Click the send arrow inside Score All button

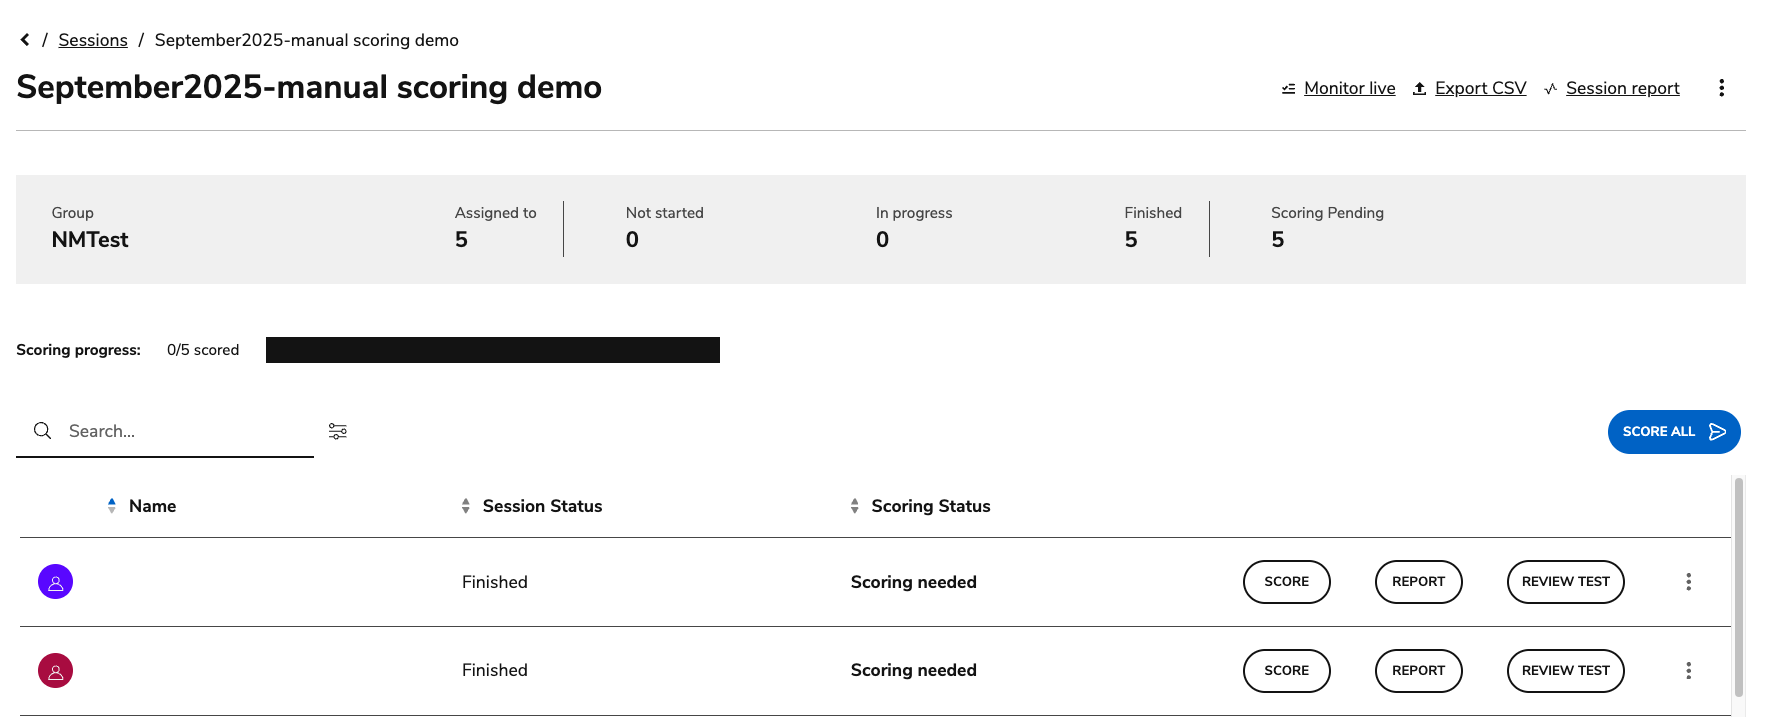coord(1717,432)
